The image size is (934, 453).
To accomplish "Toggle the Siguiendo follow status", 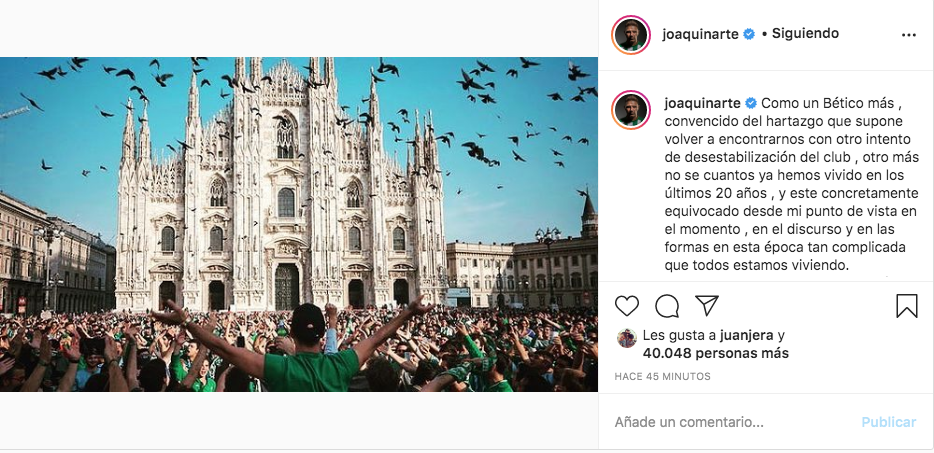I will [x=805, y=33].
